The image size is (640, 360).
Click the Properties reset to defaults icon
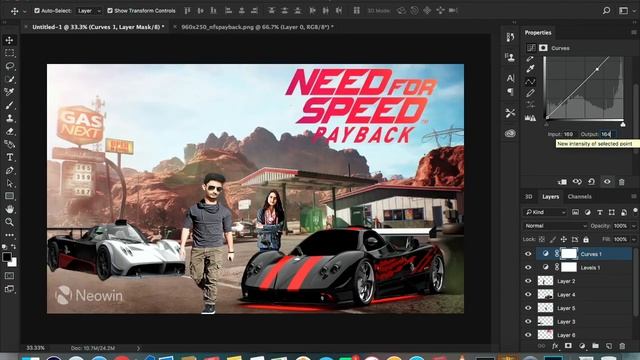tap(591, 182)
